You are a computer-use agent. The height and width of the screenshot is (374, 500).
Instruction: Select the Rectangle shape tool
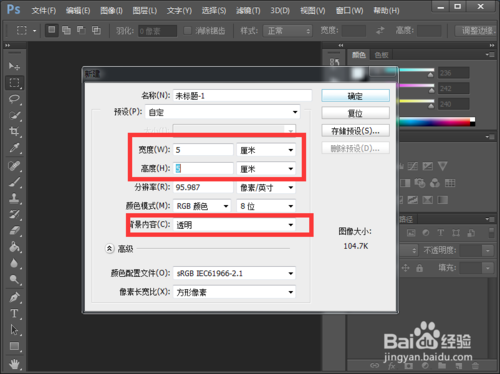[x=14, y=346]
